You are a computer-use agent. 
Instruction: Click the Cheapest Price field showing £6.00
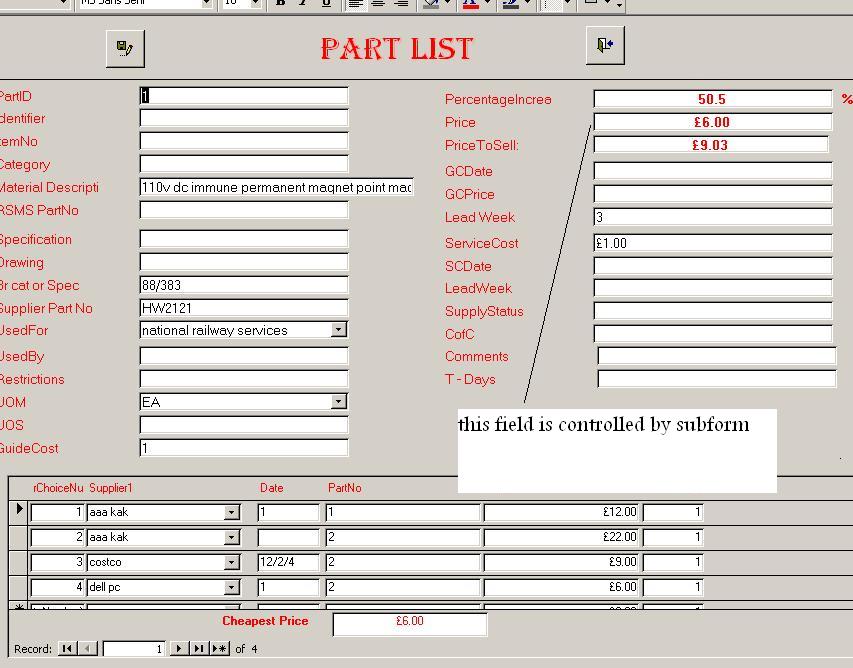pyautogui.click(x=410, y=624)
